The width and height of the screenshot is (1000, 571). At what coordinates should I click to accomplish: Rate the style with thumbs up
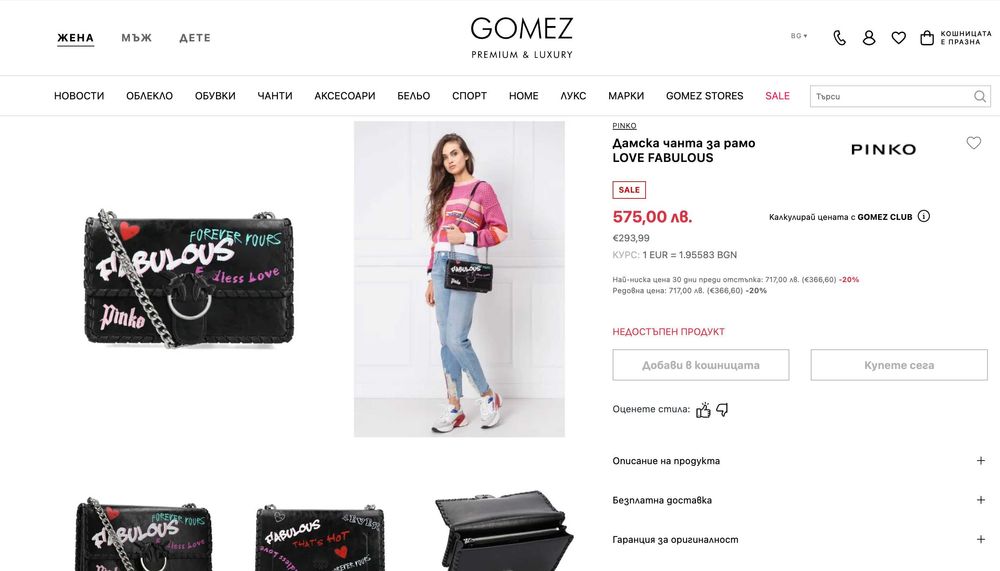[703, 410]
